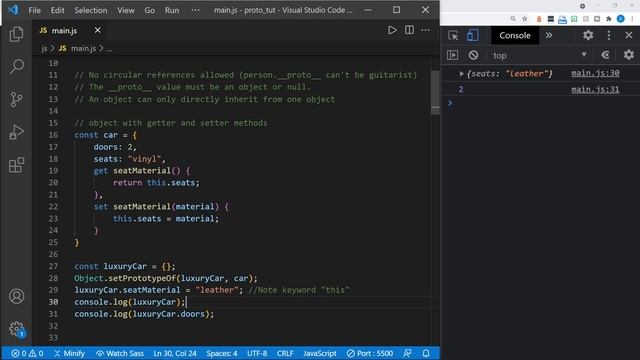
Task: Open DevTools settings with the top gear
Action: 588,35
